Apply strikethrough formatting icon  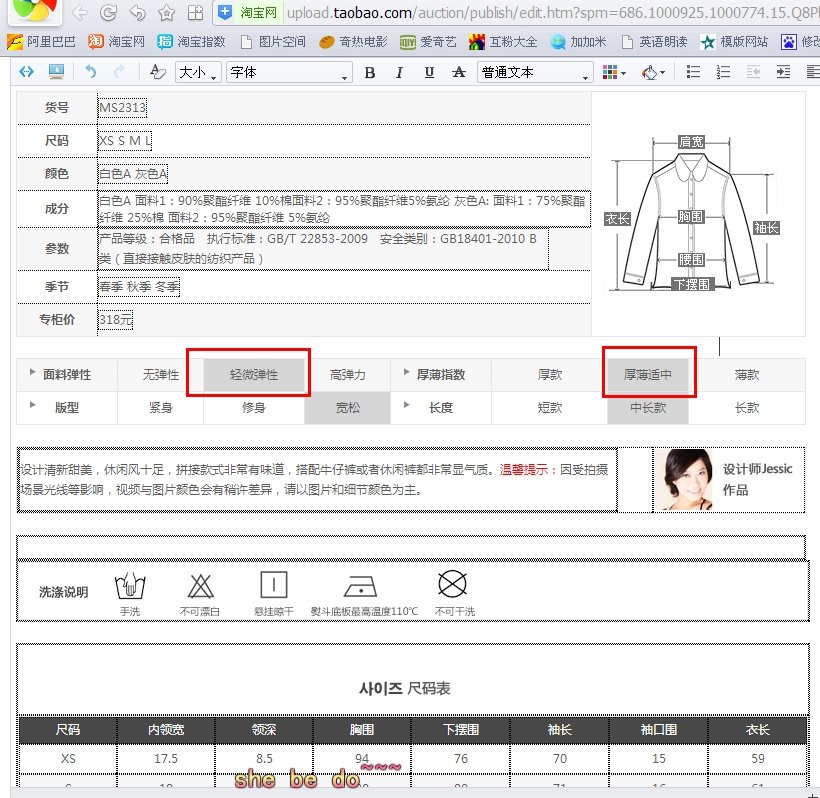tap(459, 73)
